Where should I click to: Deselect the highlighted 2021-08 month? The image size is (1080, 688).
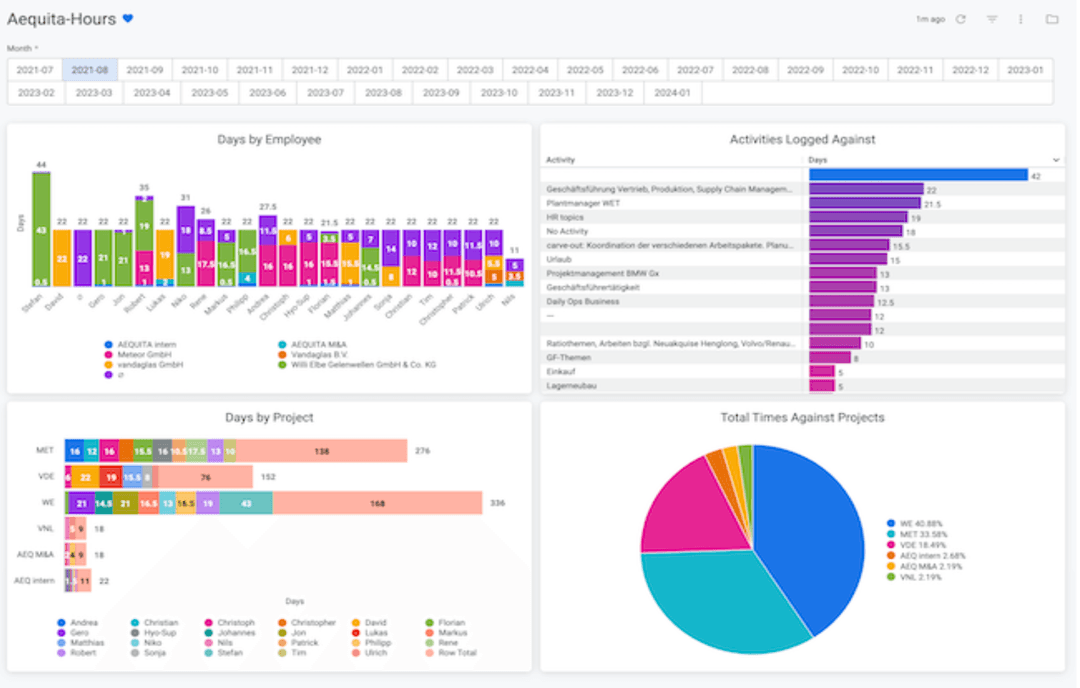(x=90, y=70)
